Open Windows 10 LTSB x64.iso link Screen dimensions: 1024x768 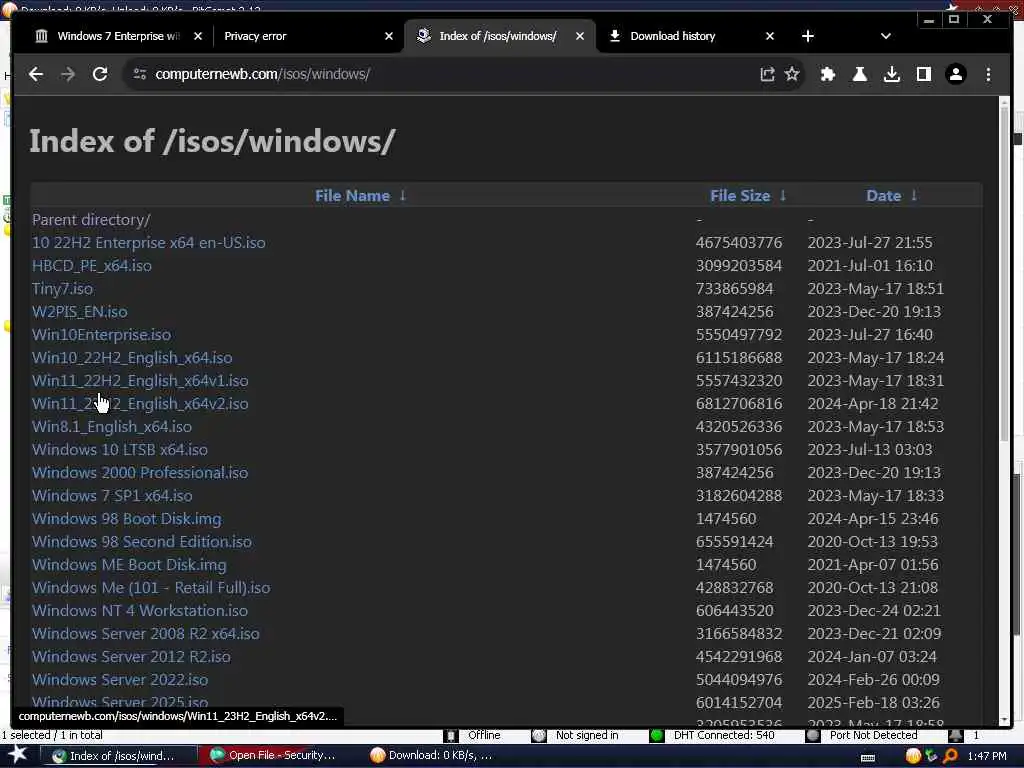120,450
